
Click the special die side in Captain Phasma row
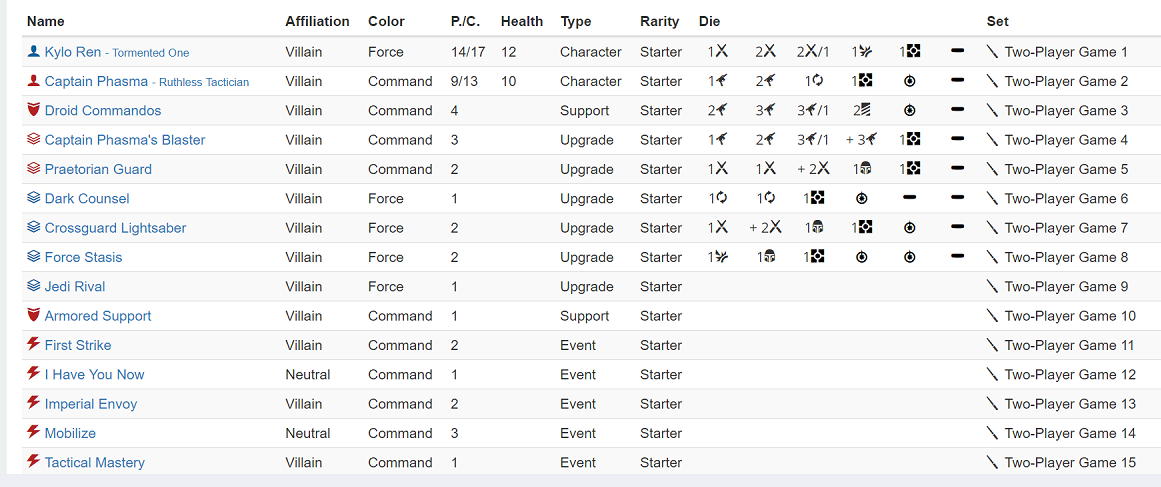pos(910,81)
